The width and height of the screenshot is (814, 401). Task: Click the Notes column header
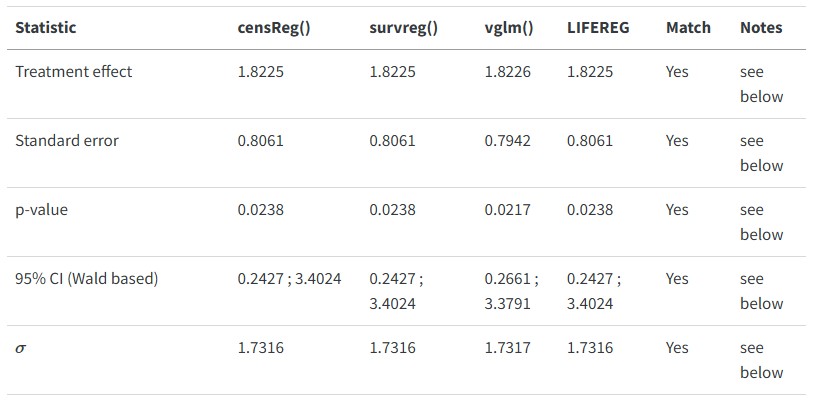[761, 28]
